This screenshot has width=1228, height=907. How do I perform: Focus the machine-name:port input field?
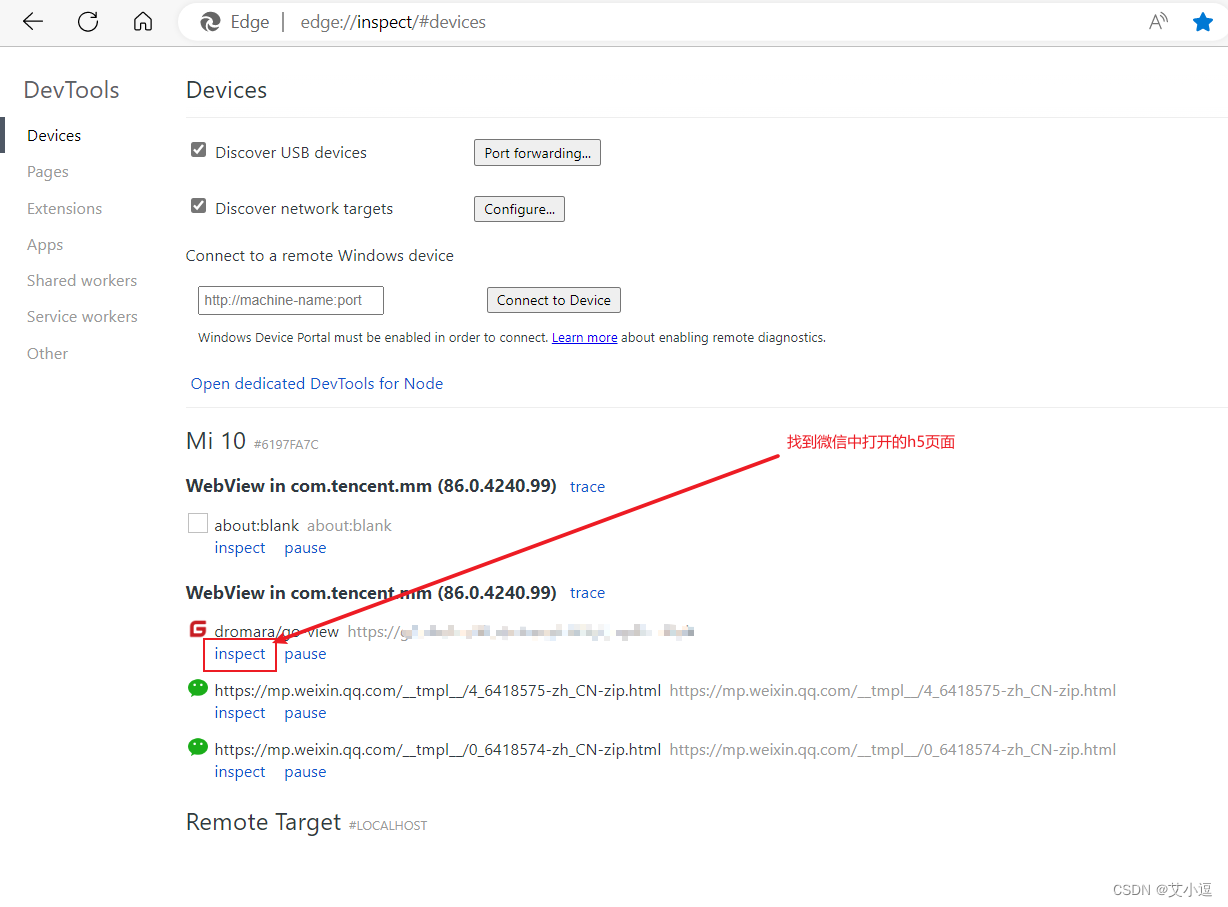click(291, 300)
